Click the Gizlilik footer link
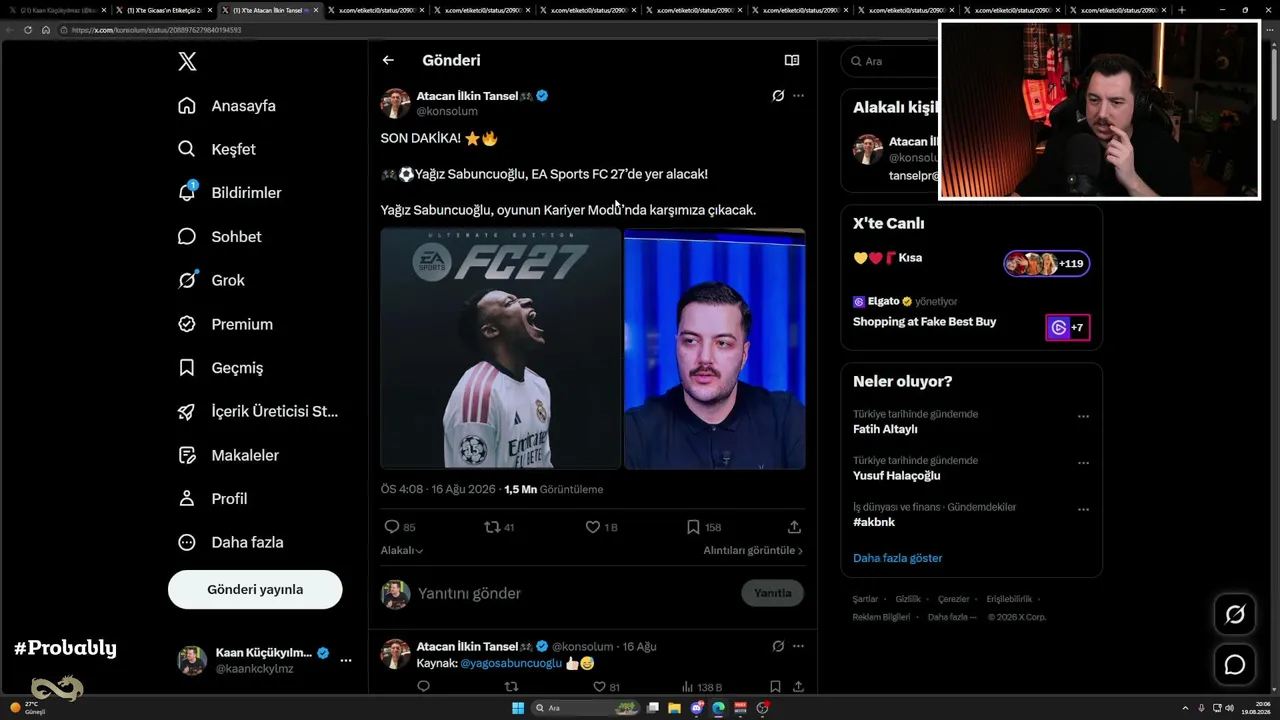Image resolution: width=1280 pixels, height=720 pixels. point(908,599)
